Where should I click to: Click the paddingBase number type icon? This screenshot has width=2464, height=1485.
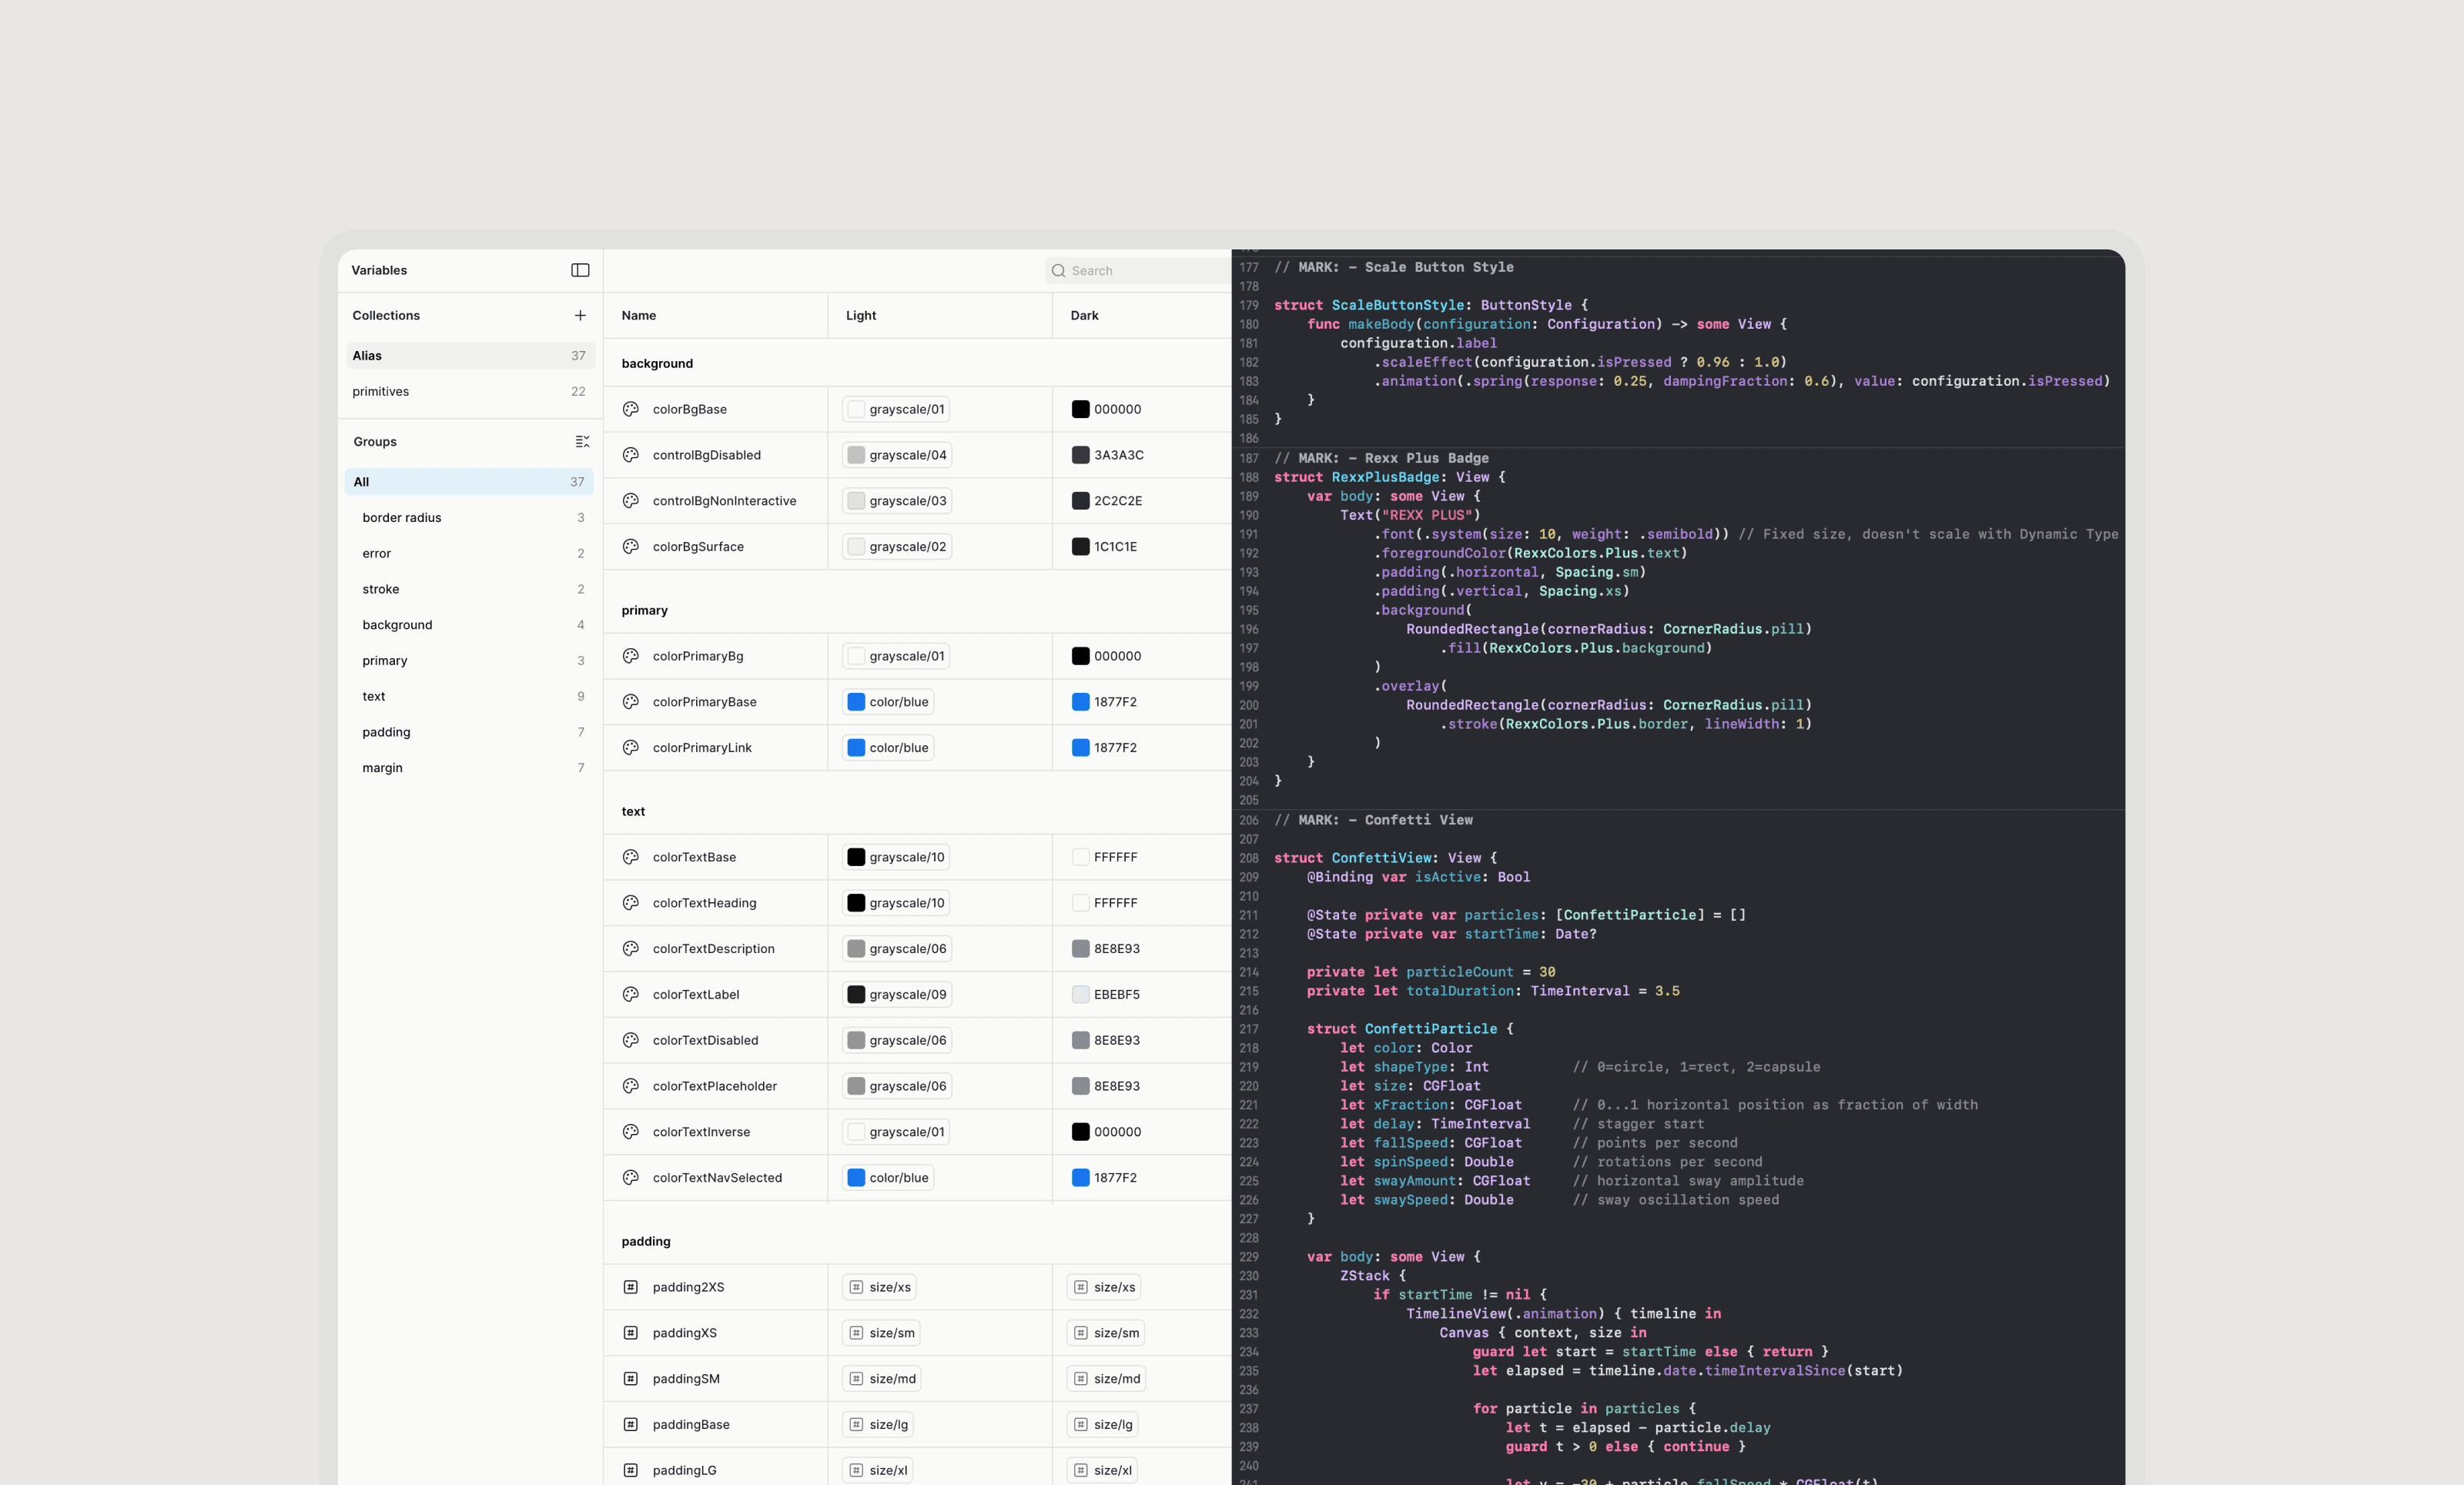tap(631, 1424)
